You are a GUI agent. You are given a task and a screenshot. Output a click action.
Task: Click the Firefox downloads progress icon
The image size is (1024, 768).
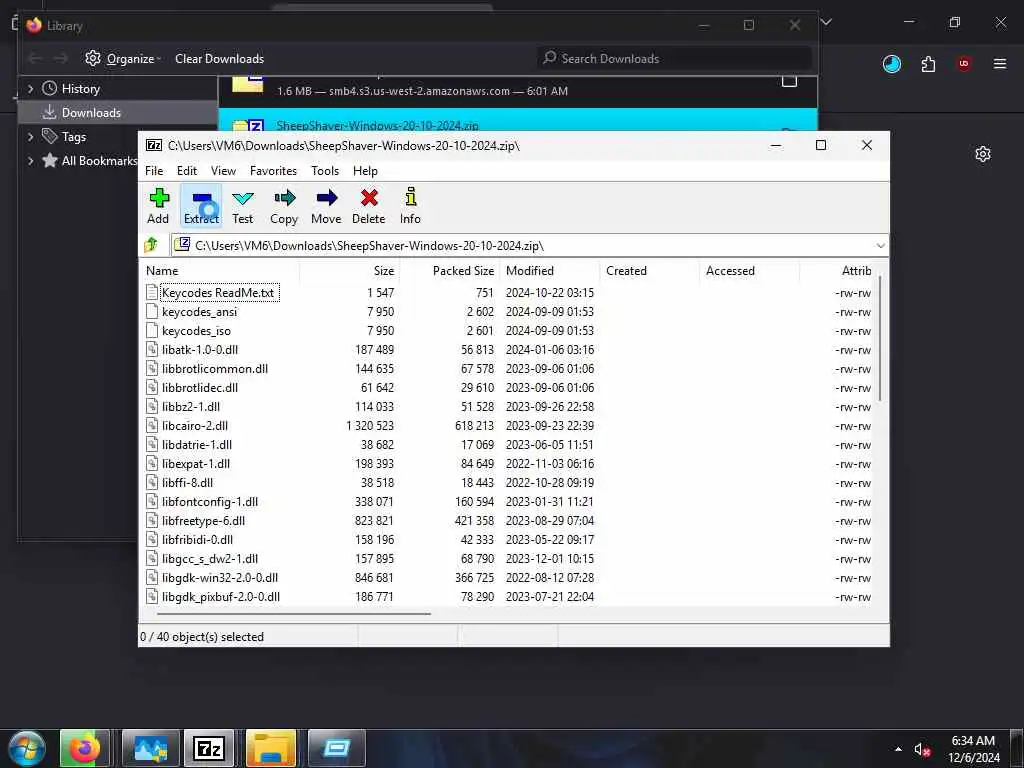(891, 63)
